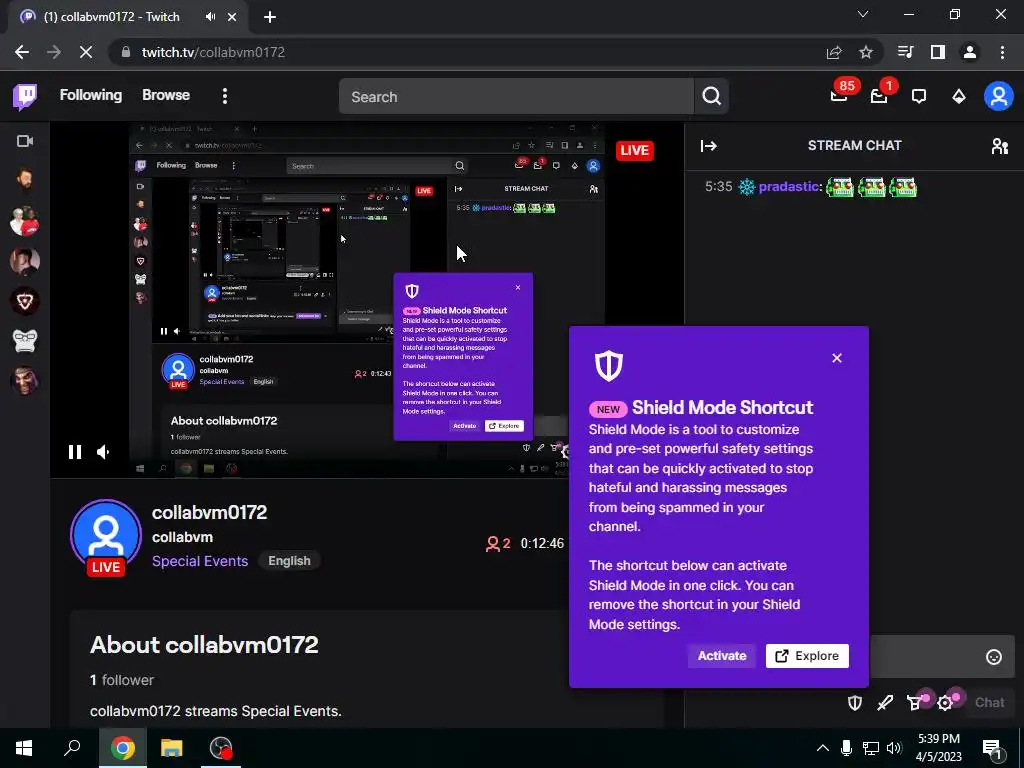Screen dimensions: 1024x768
Task: Share this page via browser icon
Action: tap(834, 52)
